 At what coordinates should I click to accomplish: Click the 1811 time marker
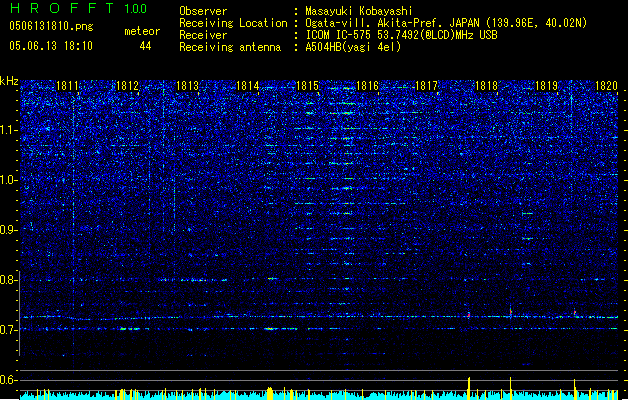pos(67,86)
